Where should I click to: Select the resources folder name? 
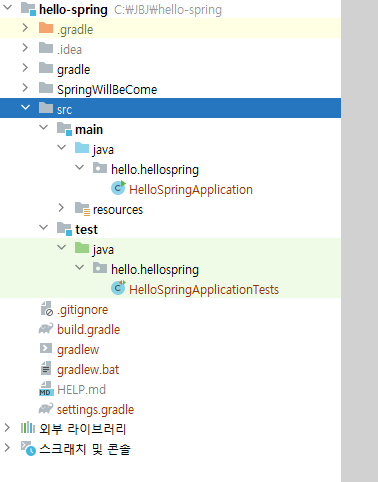[118, 210]
